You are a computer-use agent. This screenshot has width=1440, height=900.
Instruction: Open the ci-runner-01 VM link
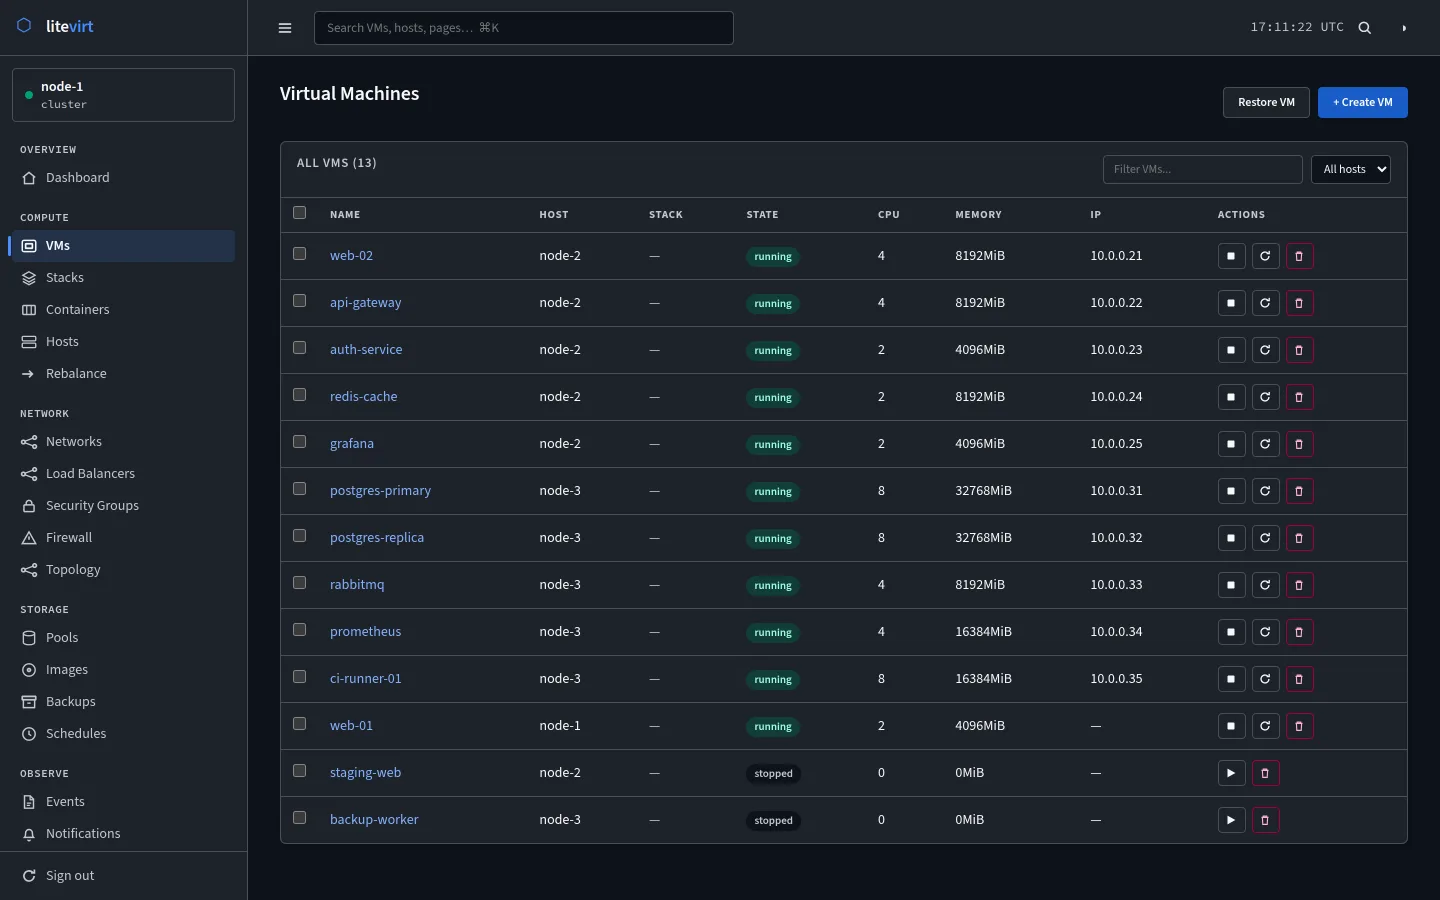366,679
